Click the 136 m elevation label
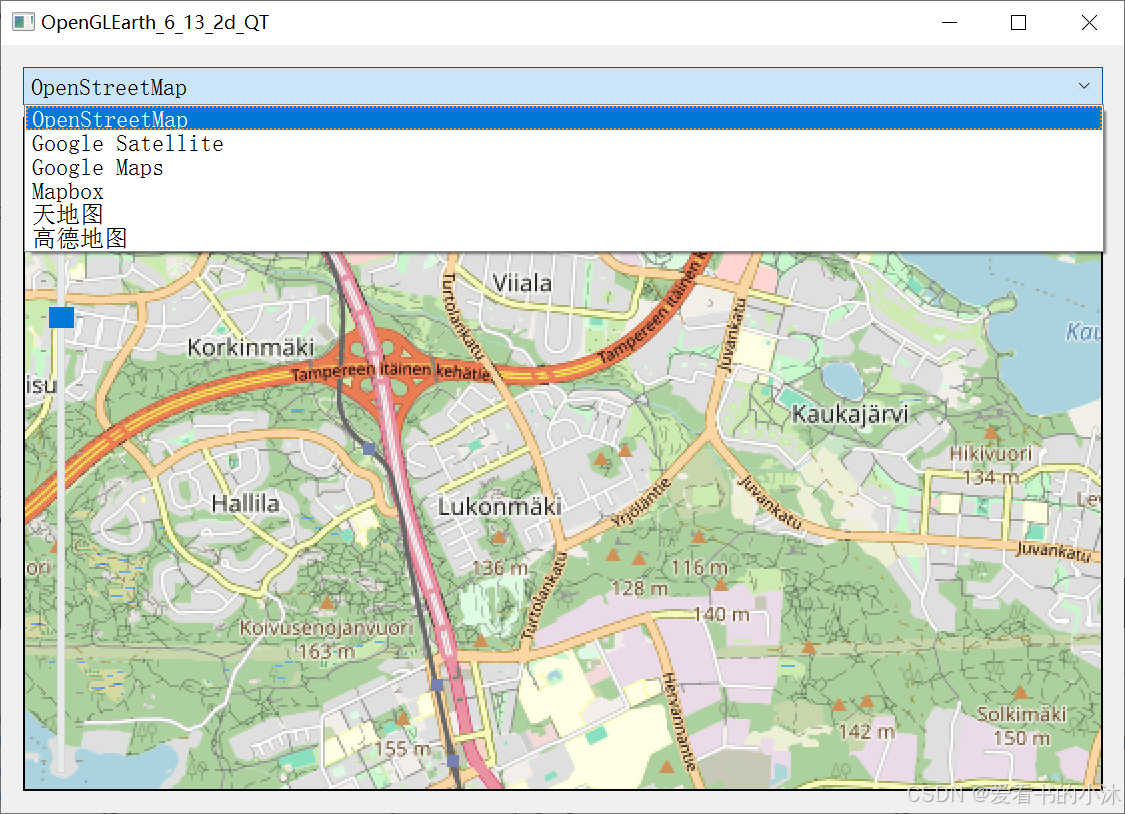The height and width of the screenshot is (814, 1125). pos(500,568)
